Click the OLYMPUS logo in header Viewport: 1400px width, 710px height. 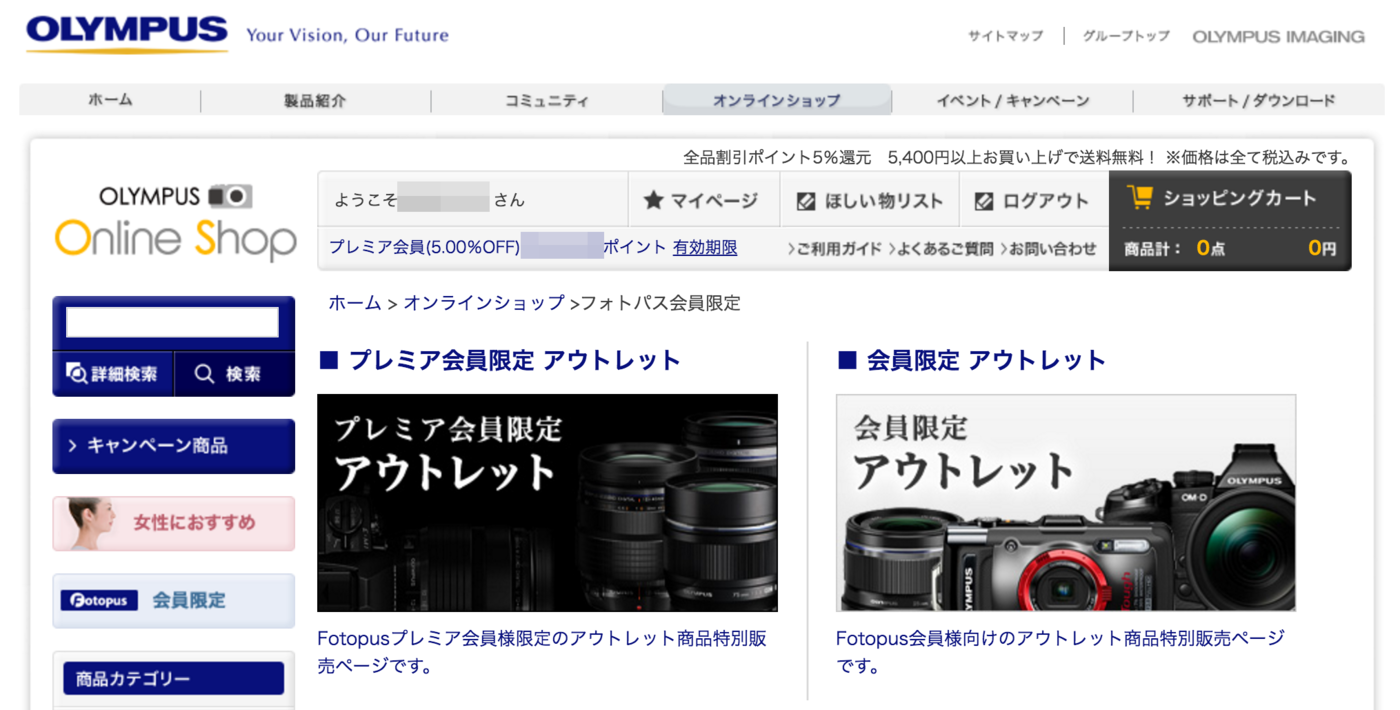point(127,33)
